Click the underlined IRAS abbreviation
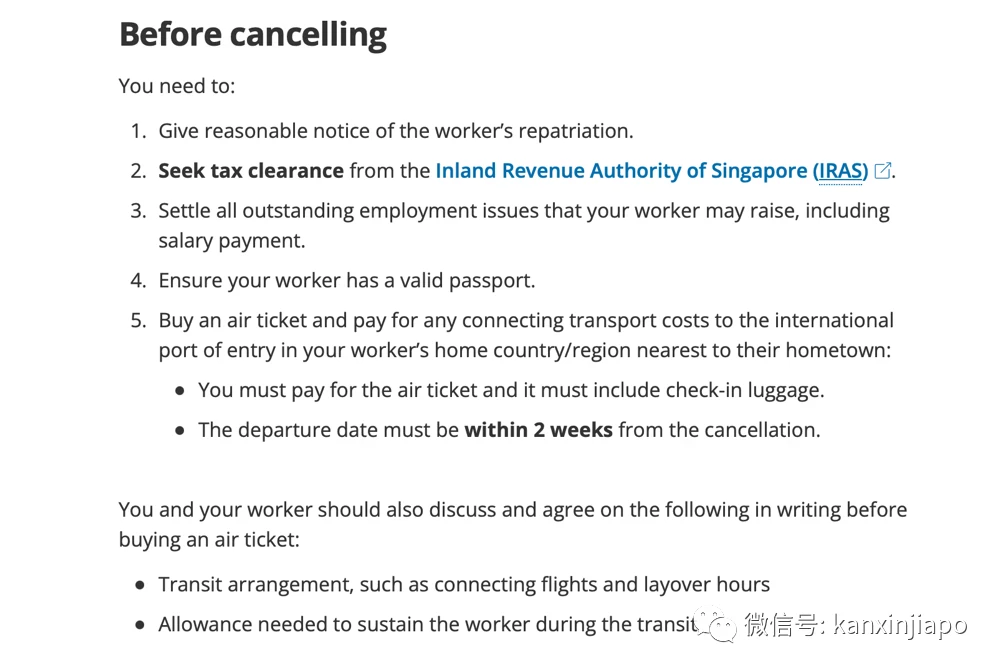The height and width of the screenshot is (672, 1000). [840, 171]
